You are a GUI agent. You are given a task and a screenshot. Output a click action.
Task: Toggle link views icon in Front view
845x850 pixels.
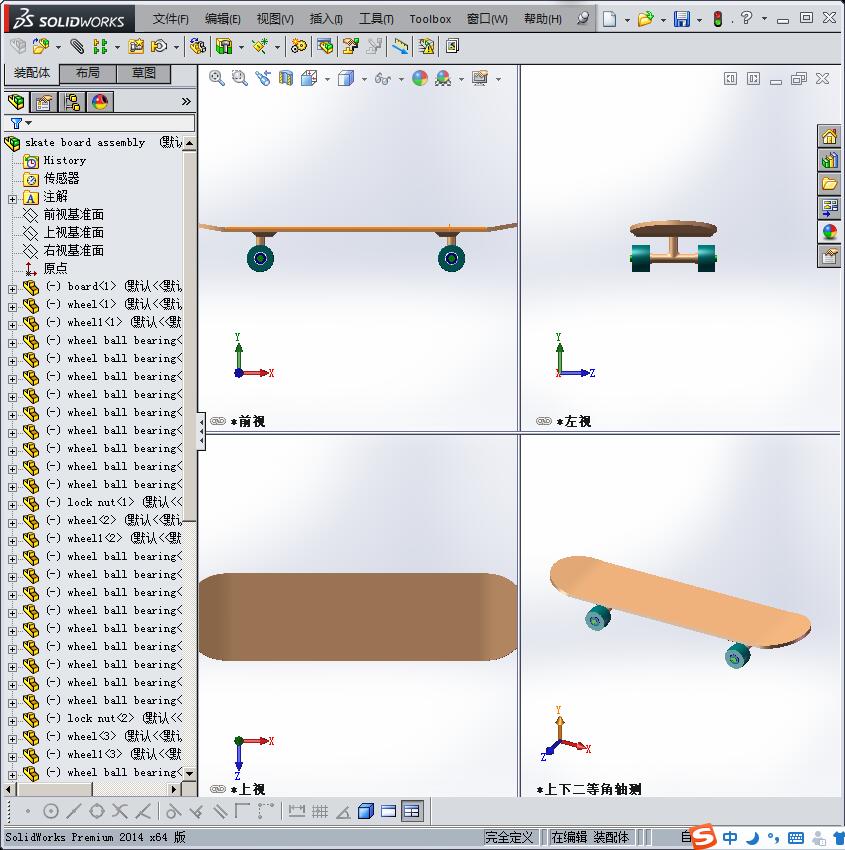point(217,421)
